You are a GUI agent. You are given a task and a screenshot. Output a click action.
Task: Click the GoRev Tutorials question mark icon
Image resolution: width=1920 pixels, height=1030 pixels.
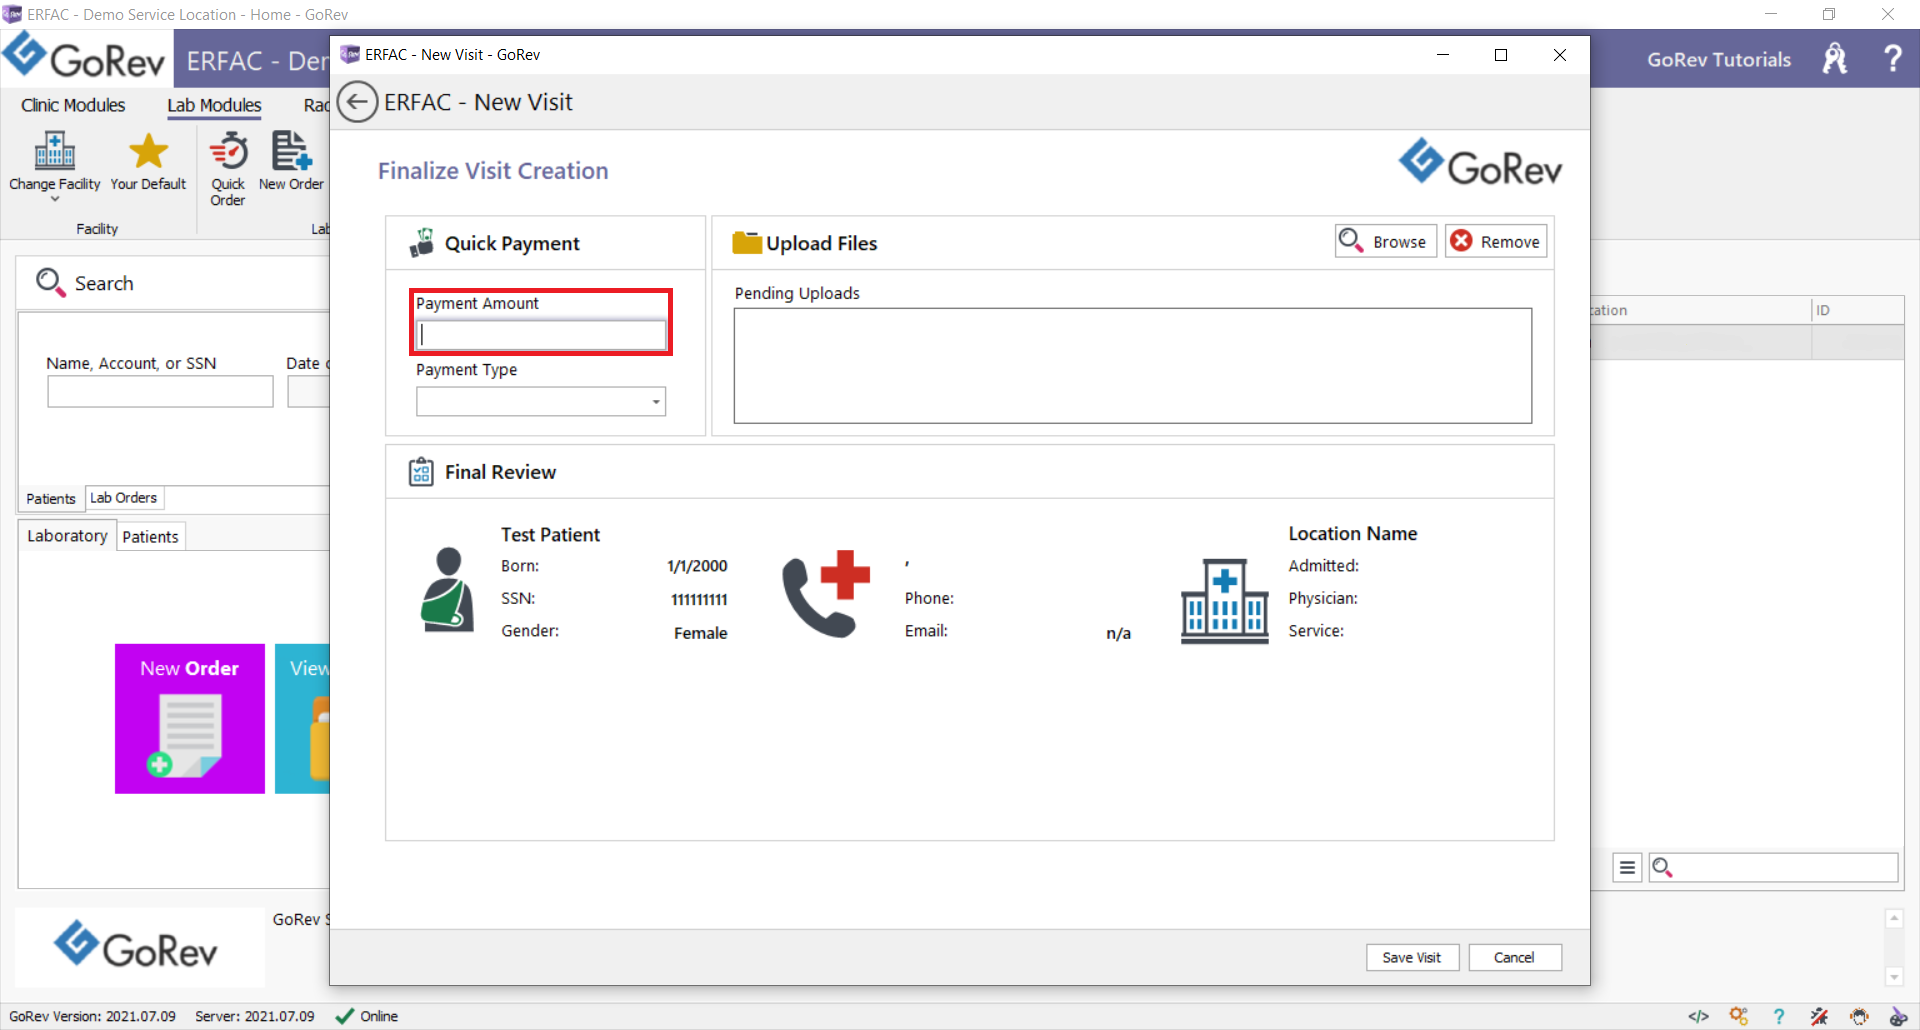point(1892,58)
